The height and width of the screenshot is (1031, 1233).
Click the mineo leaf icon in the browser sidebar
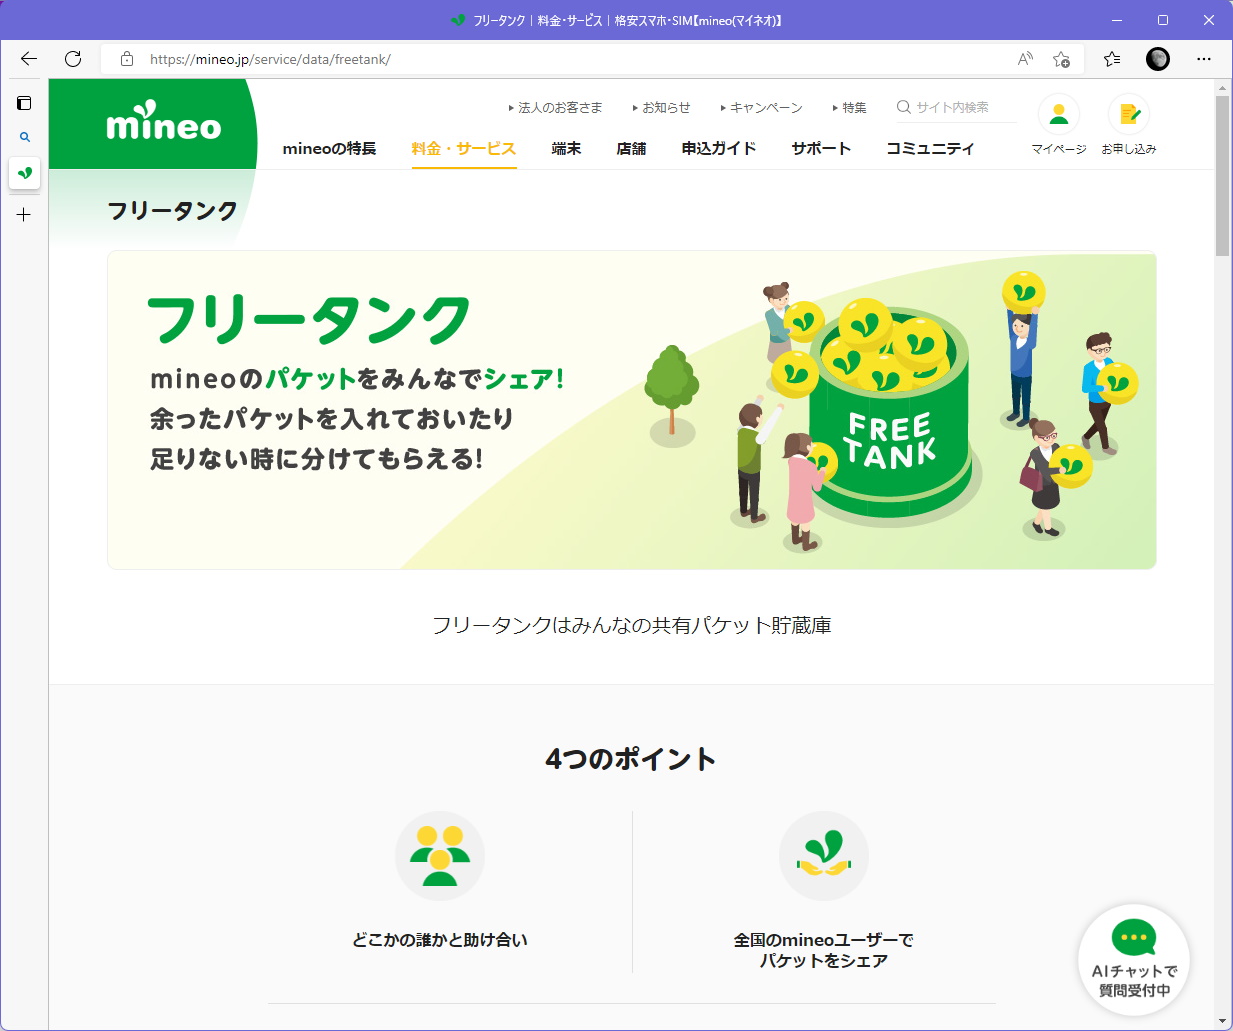(x=24, y=173)
